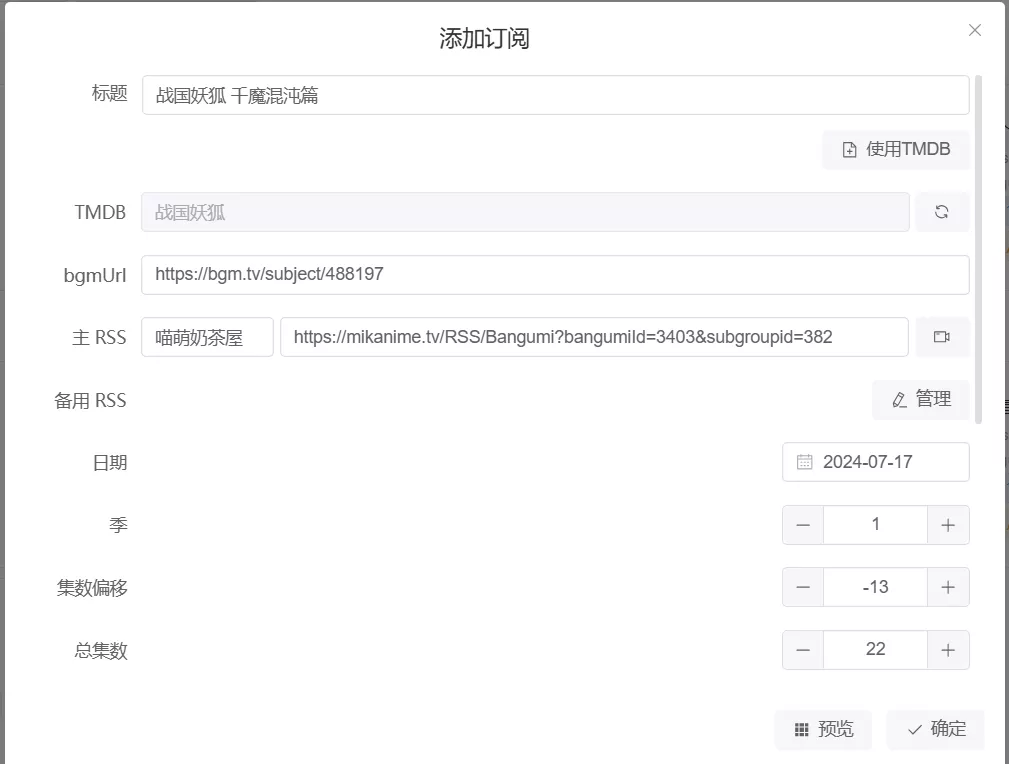Click the 预览 preview button
This screenshot has width=1009, height=764.
click(823, 730)
